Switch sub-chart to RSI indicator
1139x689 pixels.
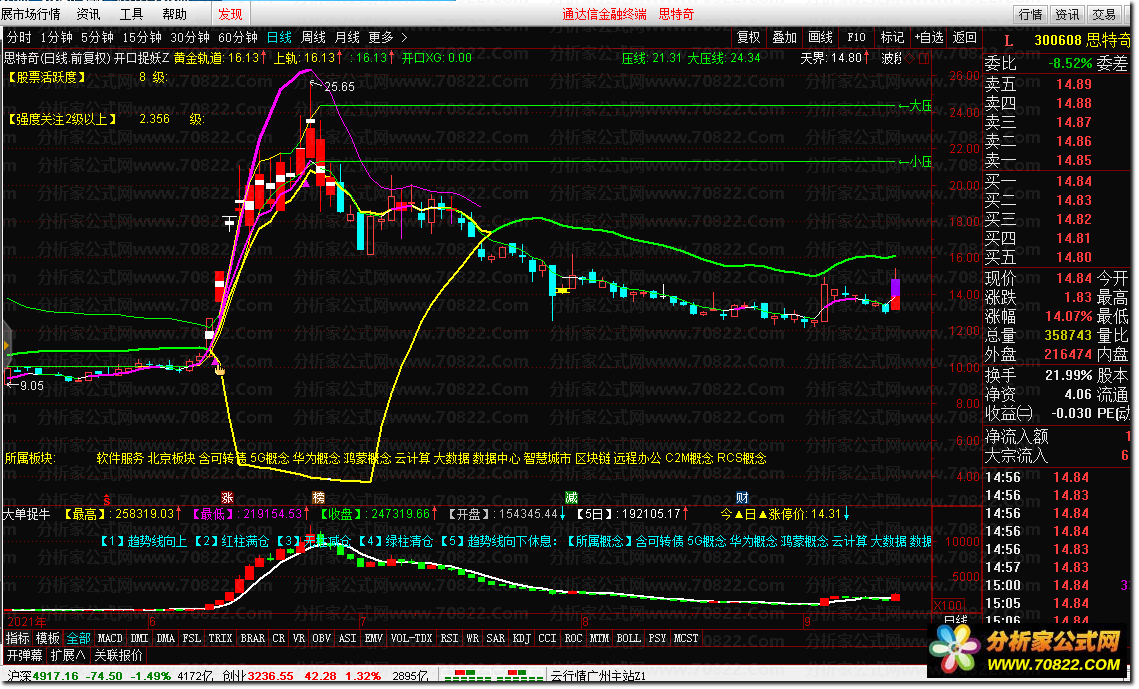coord(450,638)
